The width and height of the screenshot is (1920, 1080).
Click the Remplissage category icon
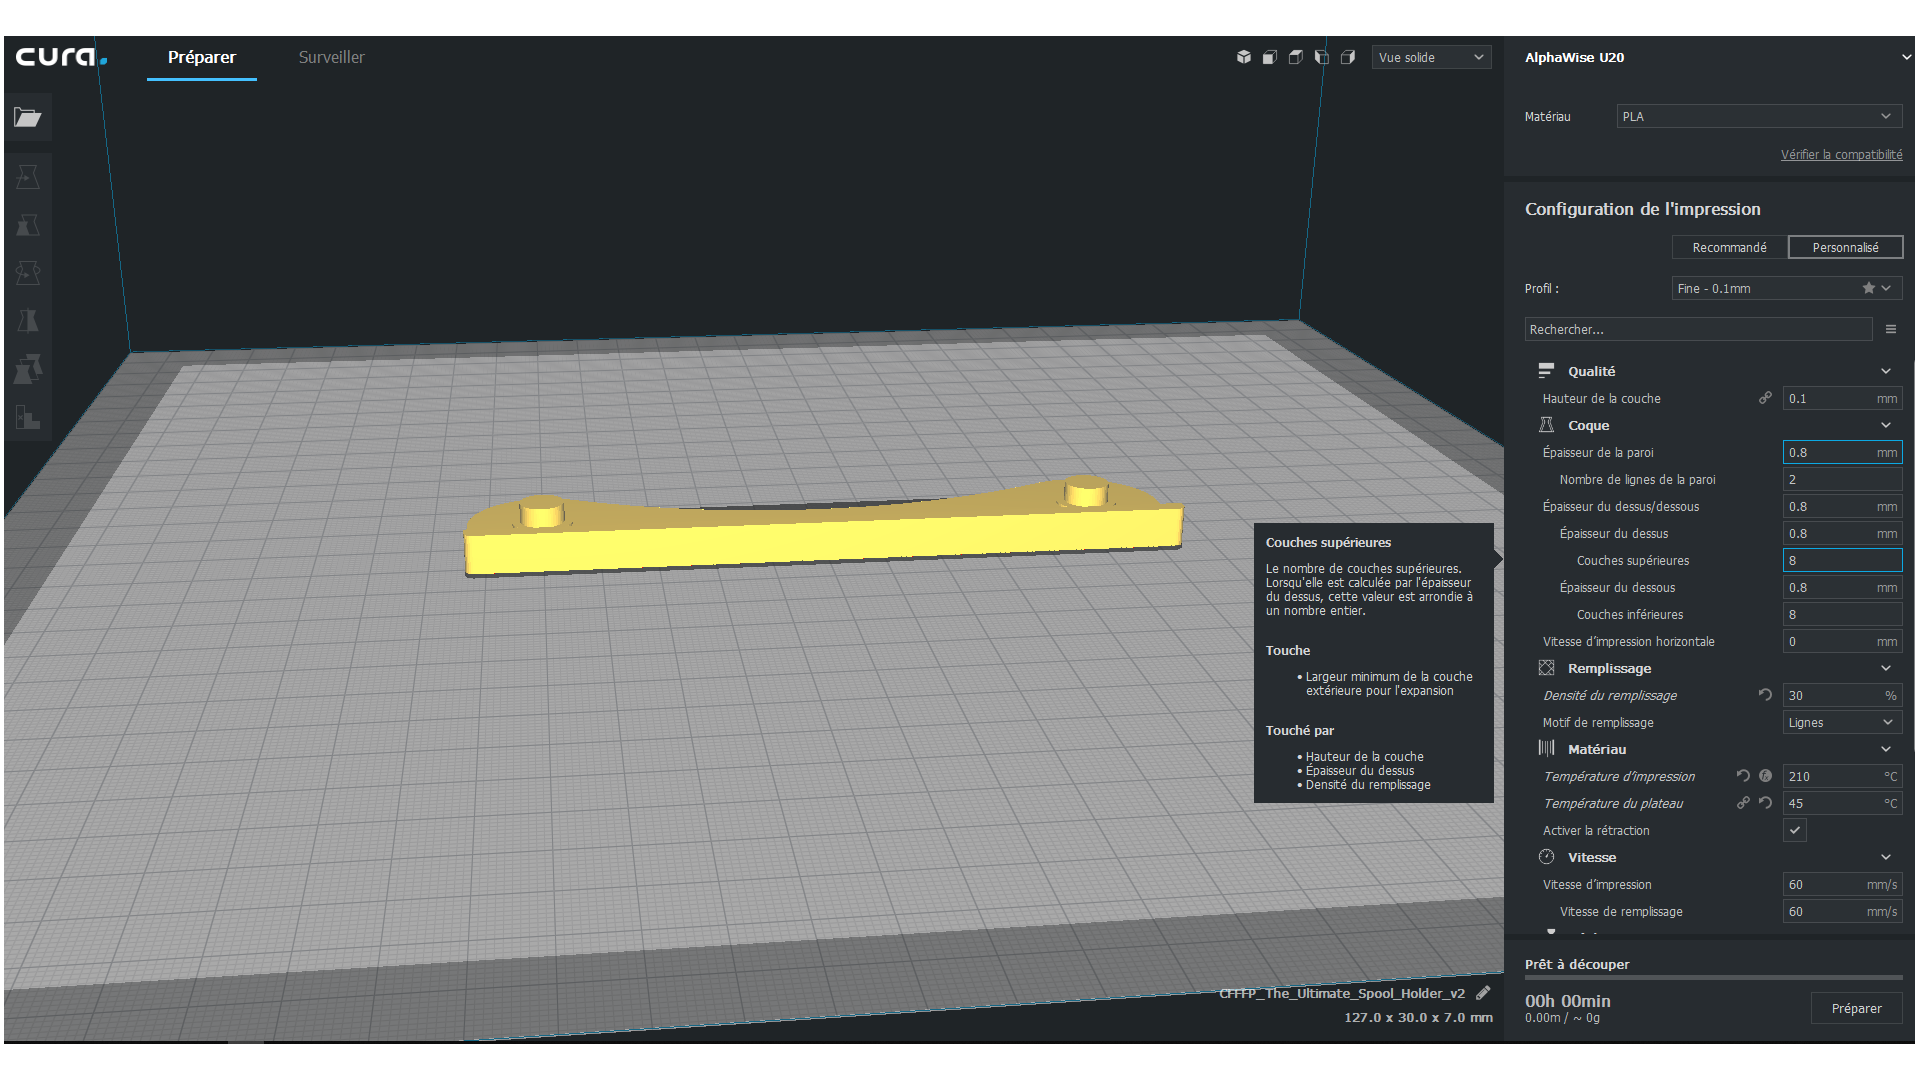pyautogui.click(x=1546, y=668)
